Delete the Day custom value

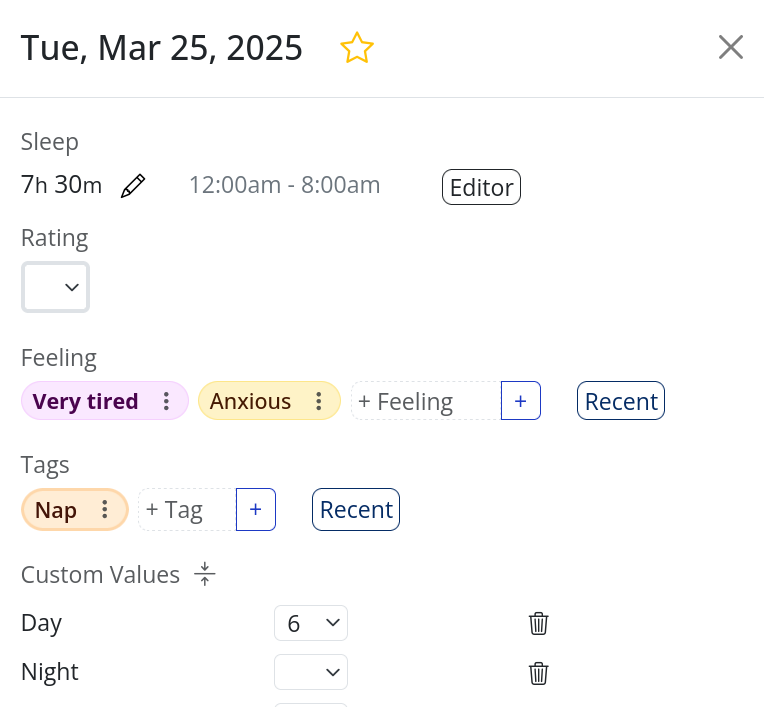click(x=538, y=623)
